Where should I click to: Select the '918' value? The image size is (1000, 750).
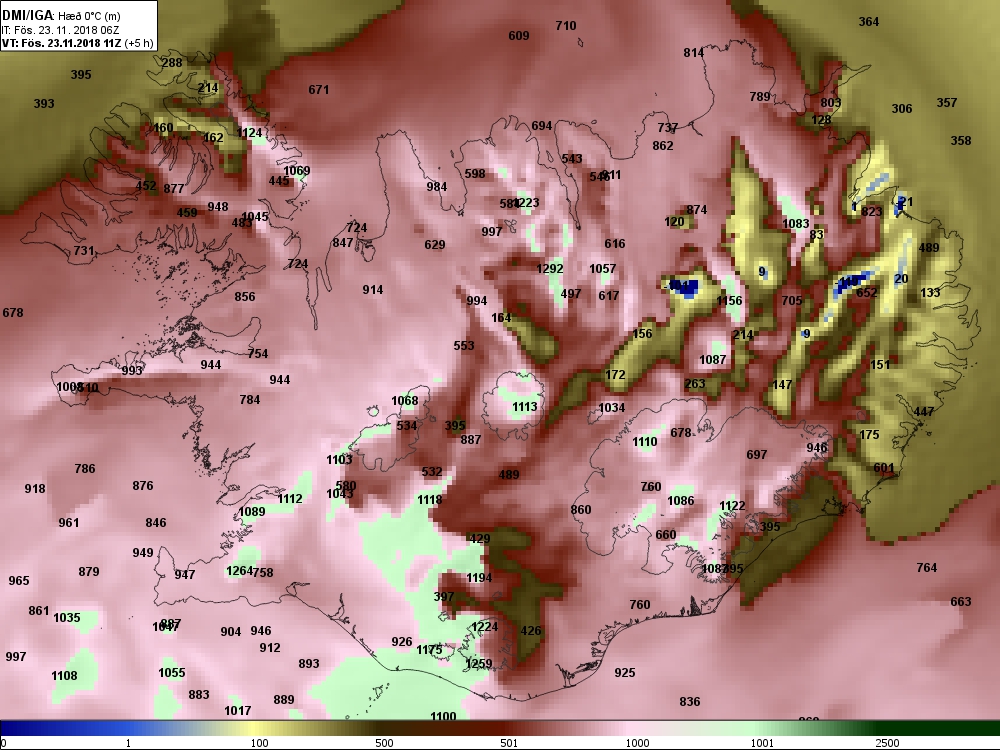pyautogui.click(x=34, y=489)
